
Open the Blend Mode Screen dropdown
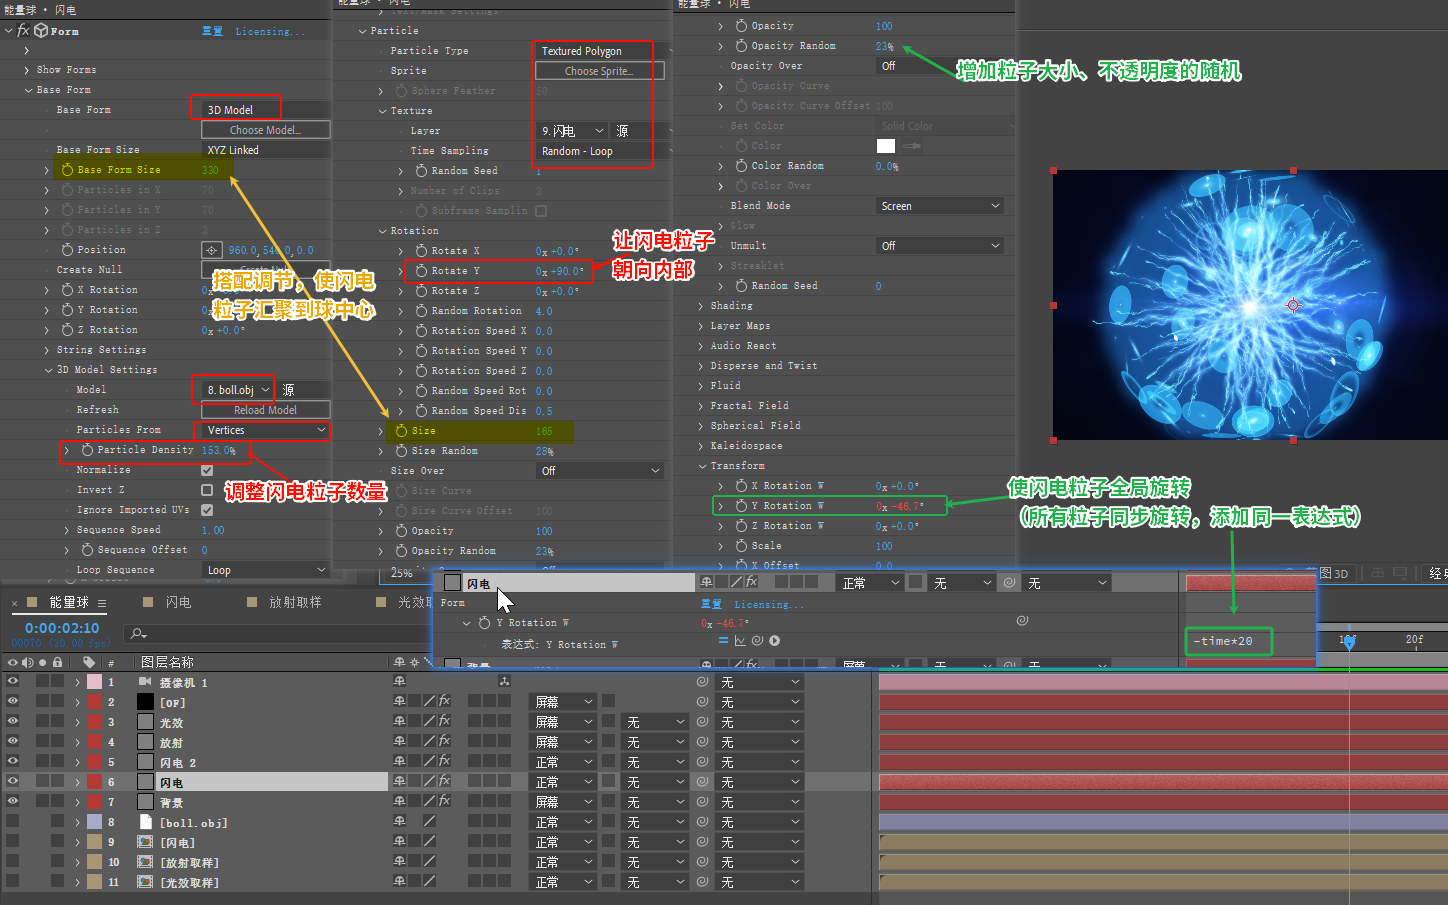[939, 206]
